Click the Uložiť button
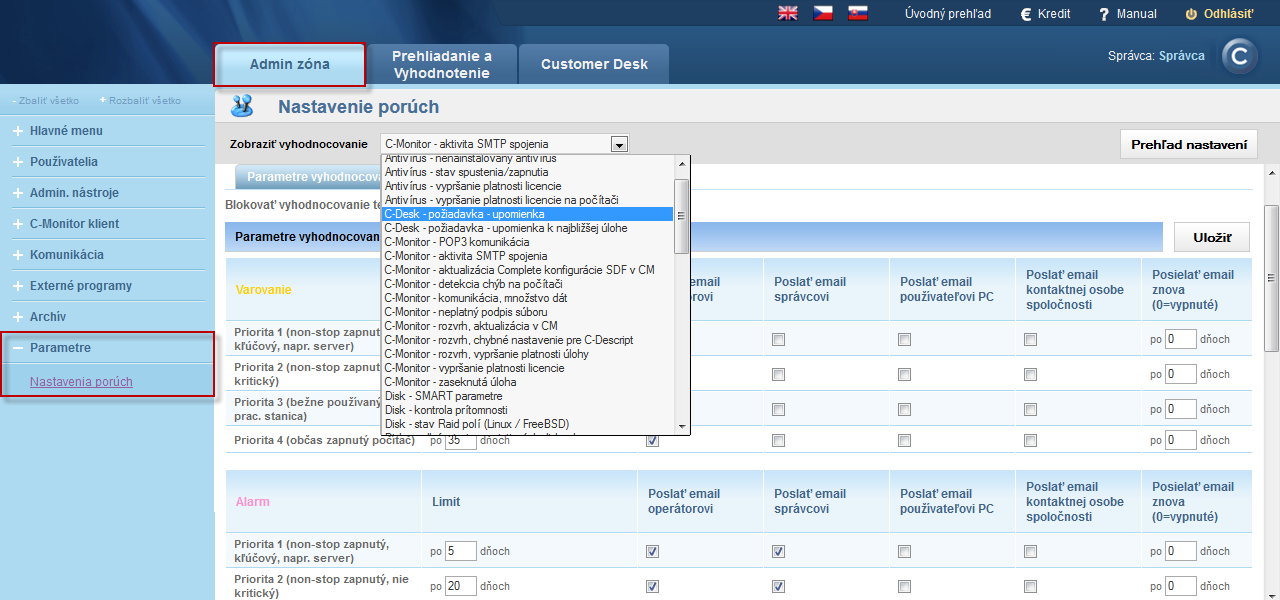 (x=1212, y=238)
